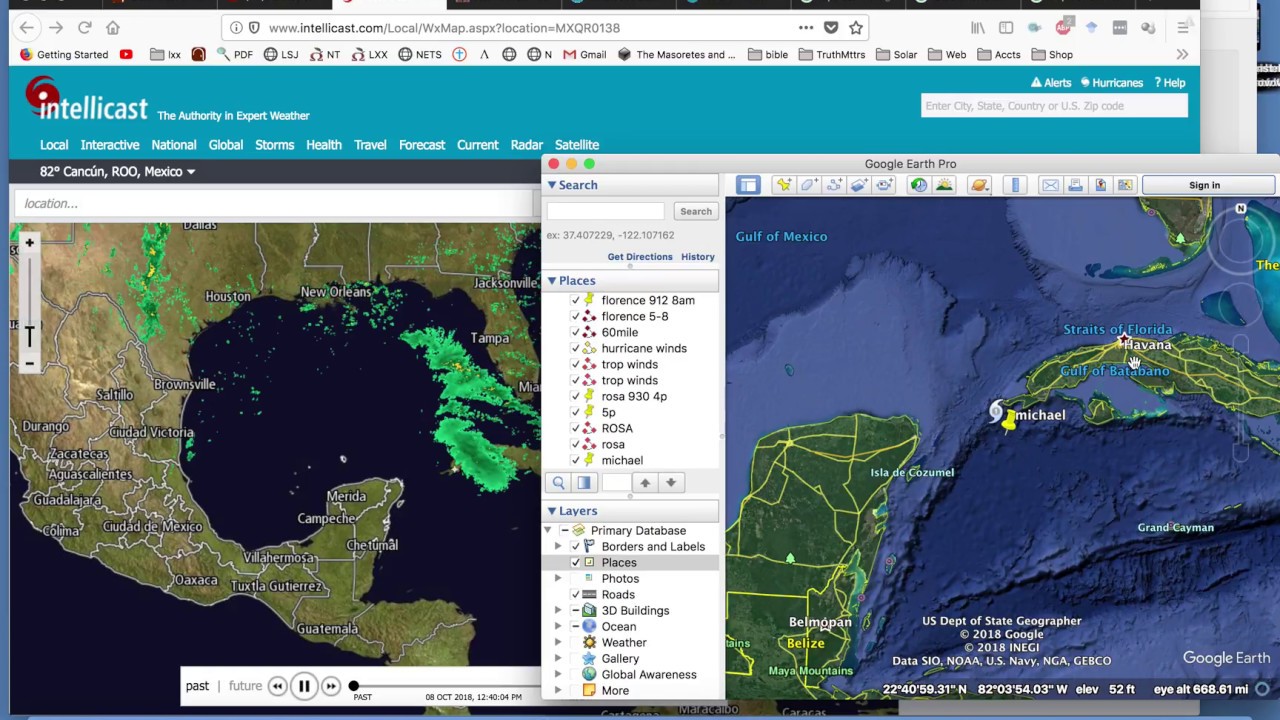Open Intellicast Alerts link
1280x720 pixels.
pyautogui.click(x=1051, y=83)
